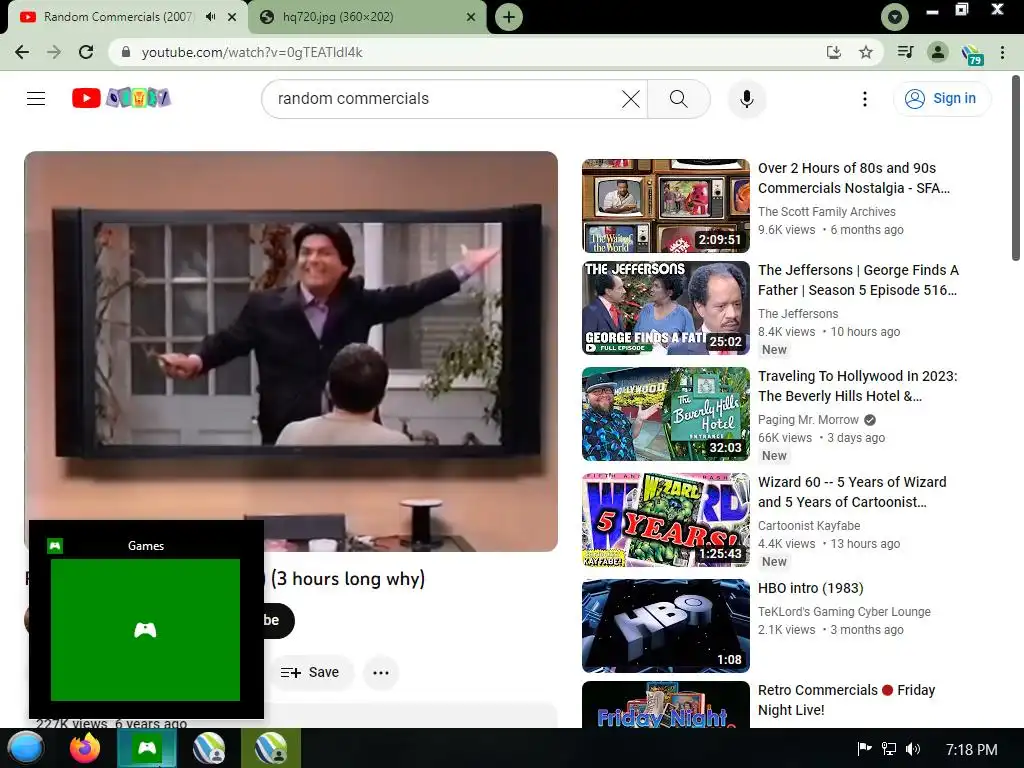Visit TeKLord's Gaming Cyber Lounge channel
This screenshot has width=1024, height=768.
(844, 612)
